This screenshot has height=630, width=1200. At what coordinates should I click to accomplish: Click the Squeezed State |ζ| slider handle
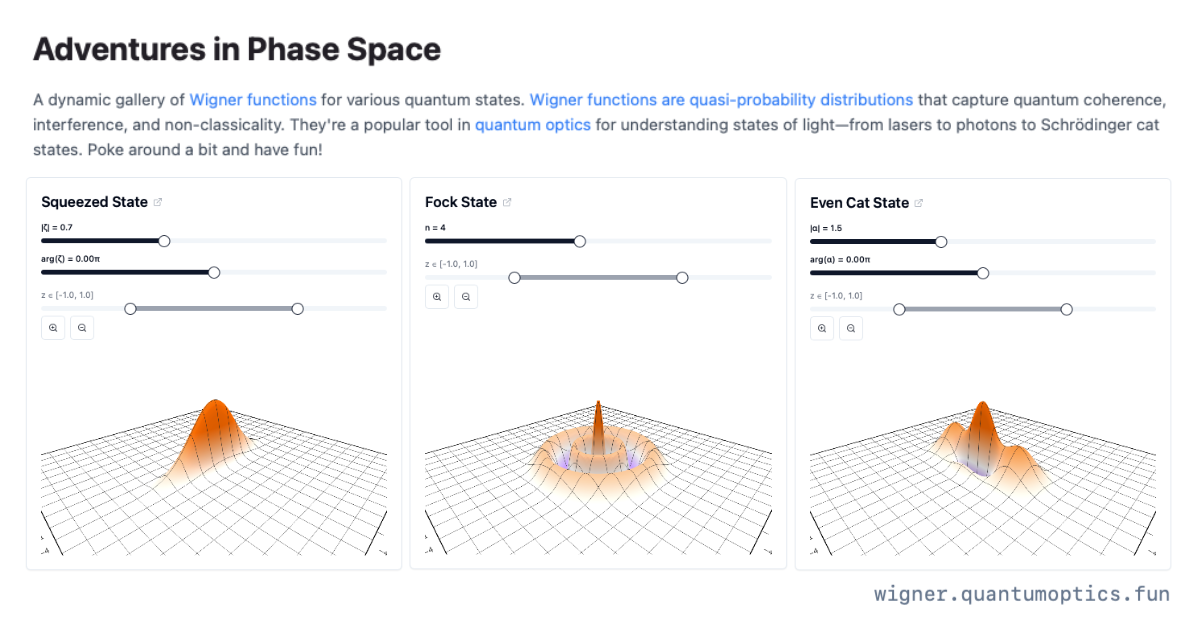pyautogui.click(x=165, y=241)
